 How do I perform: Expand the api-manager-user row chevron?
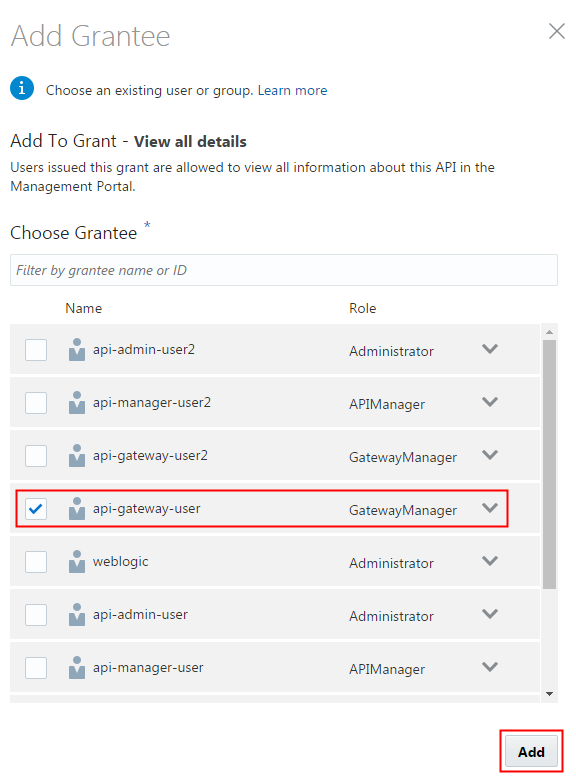tap(490, 667)
